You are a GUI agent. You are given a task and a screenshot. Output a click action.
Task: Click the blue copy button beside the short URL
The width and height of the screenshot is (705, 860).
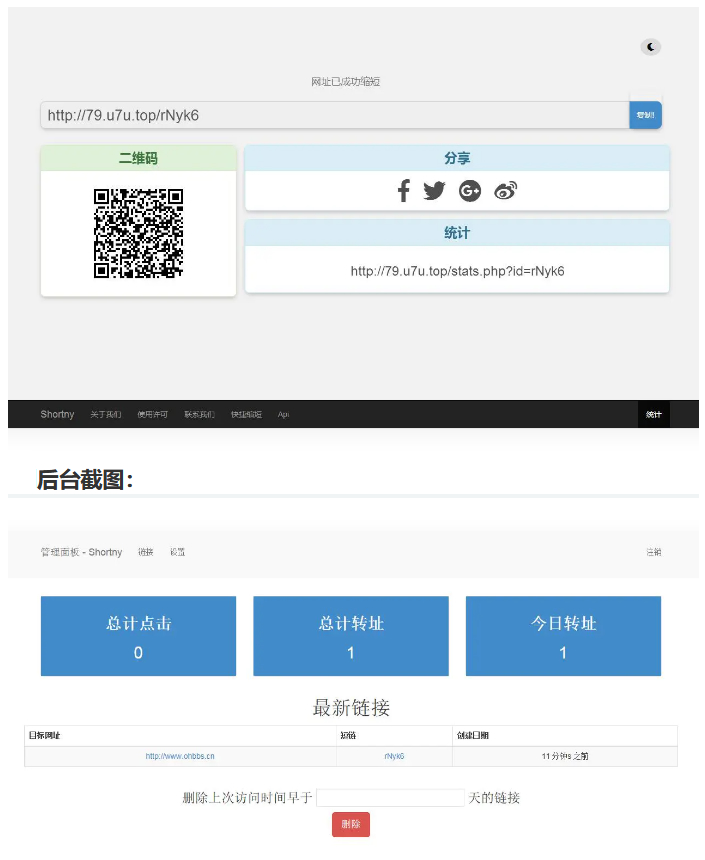(x=645, y=115)
